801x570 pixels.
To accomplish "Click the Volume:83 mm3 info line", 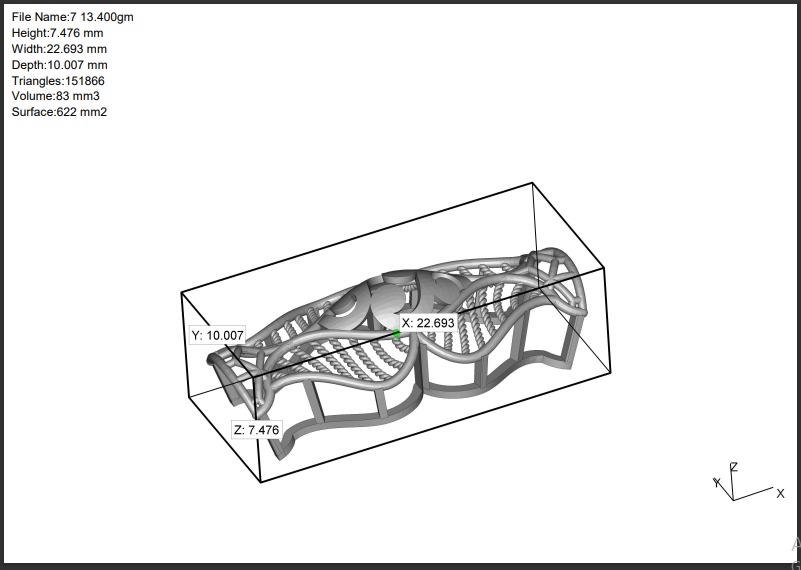I will coord(56,96).
